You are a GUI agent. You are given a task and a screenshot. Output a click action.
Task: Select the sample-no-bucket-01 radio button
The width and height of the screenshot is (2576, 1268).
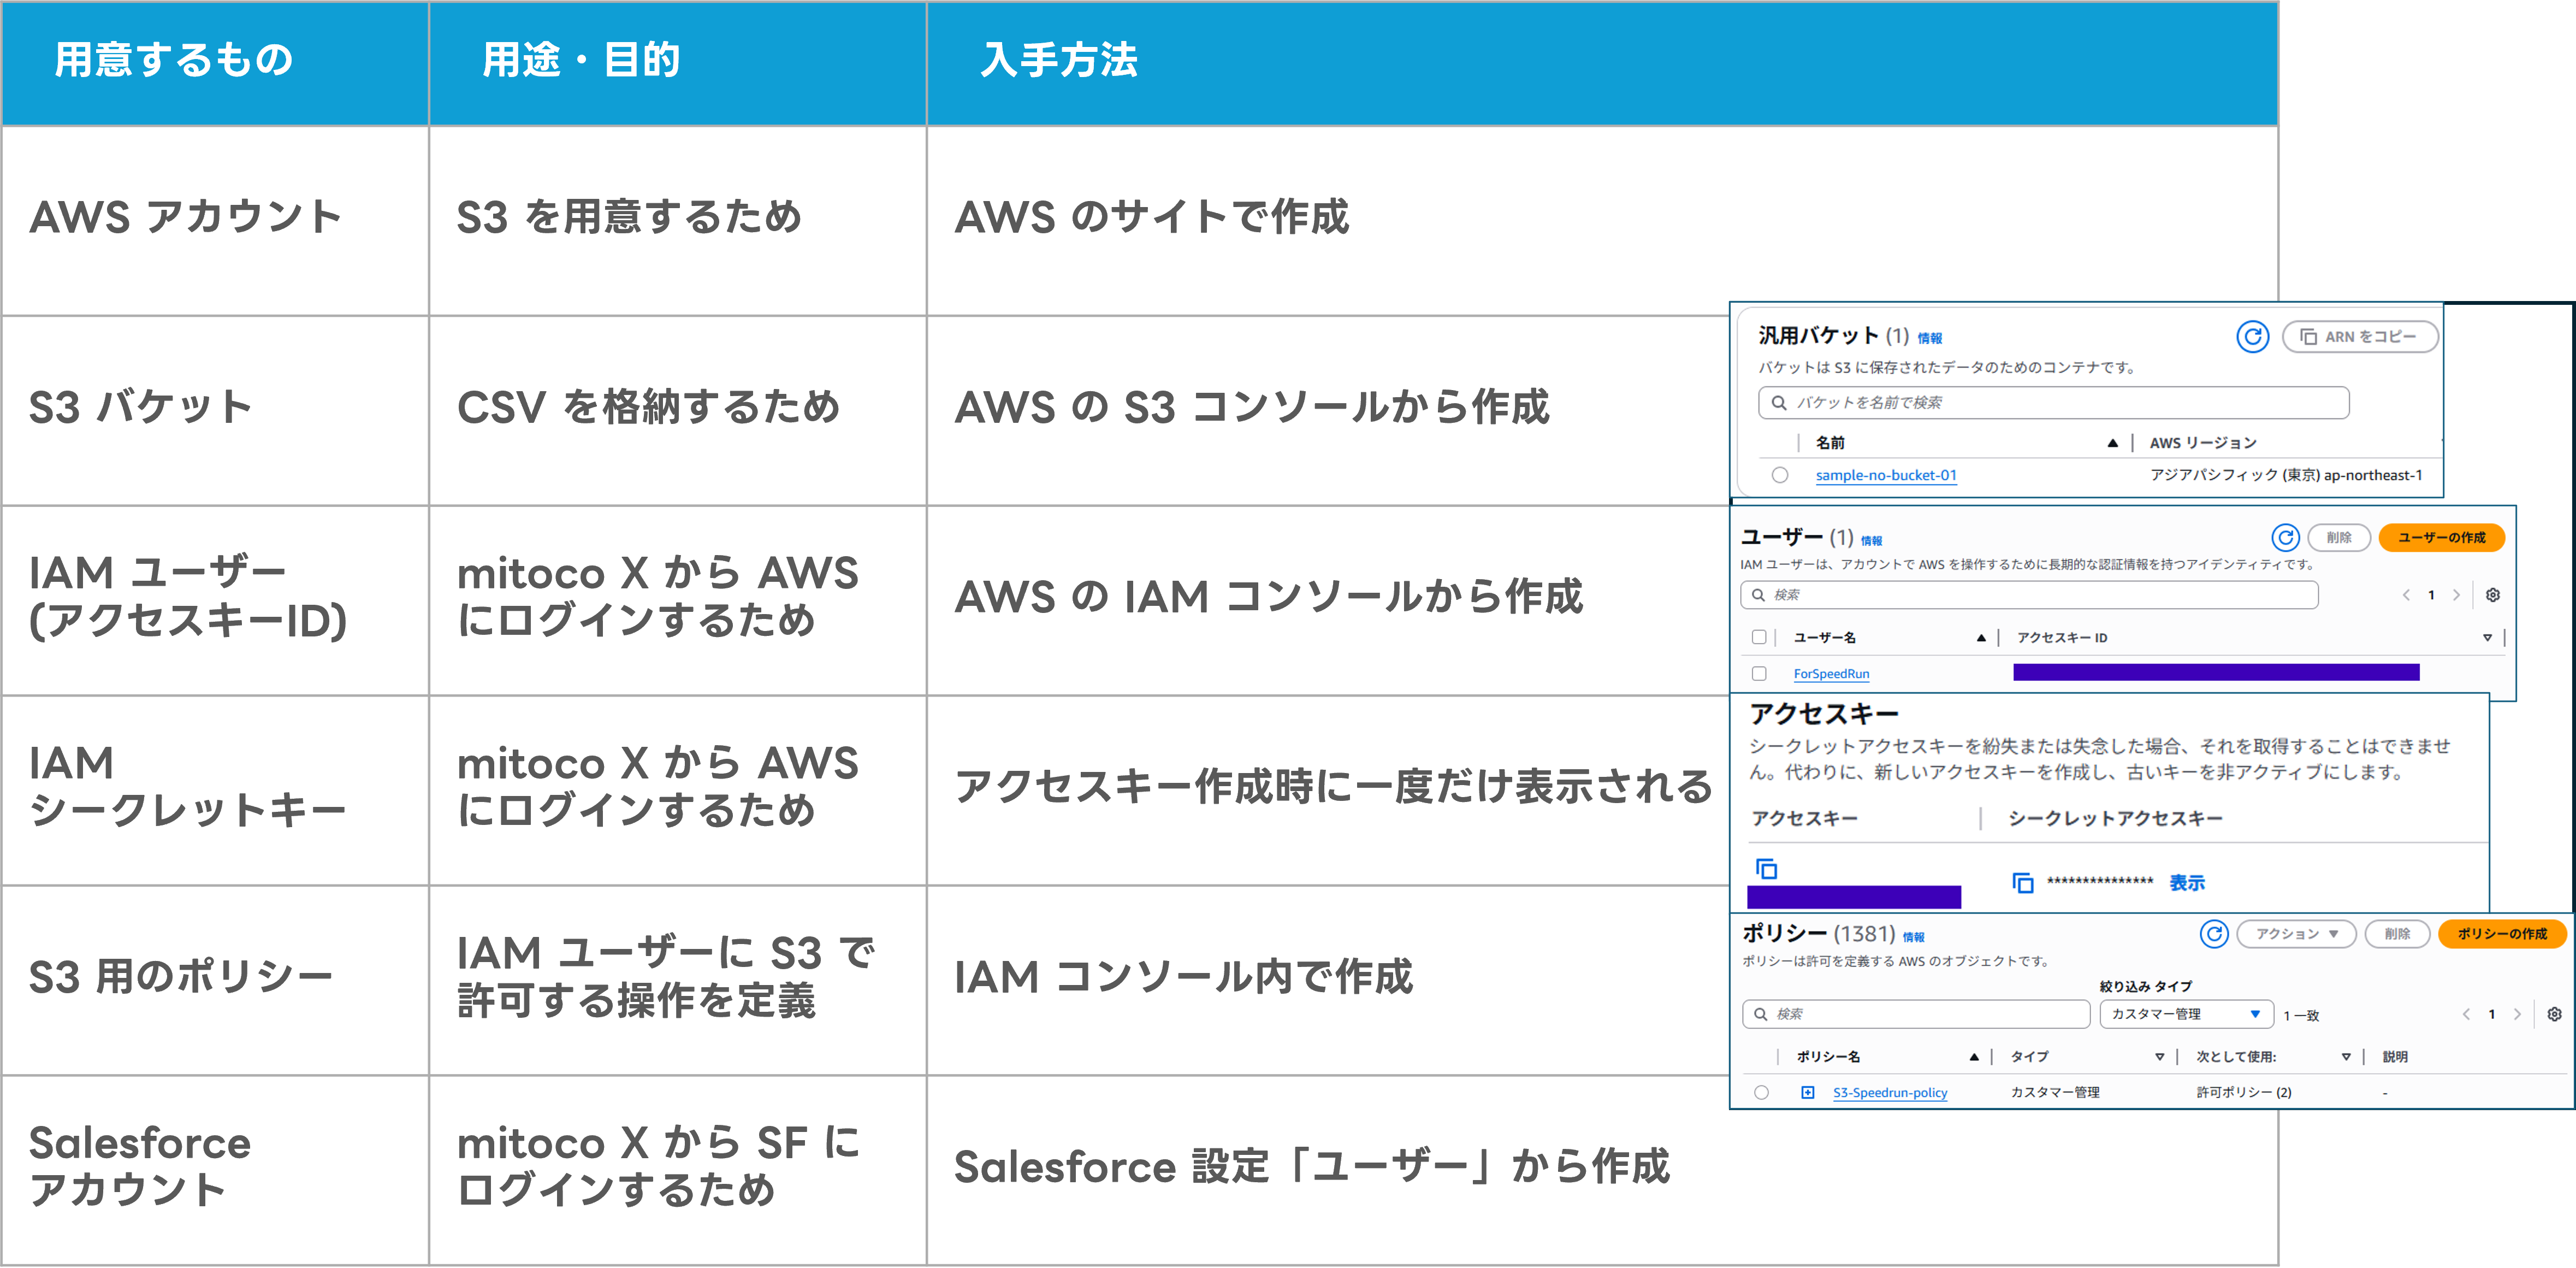(1780, 475)
